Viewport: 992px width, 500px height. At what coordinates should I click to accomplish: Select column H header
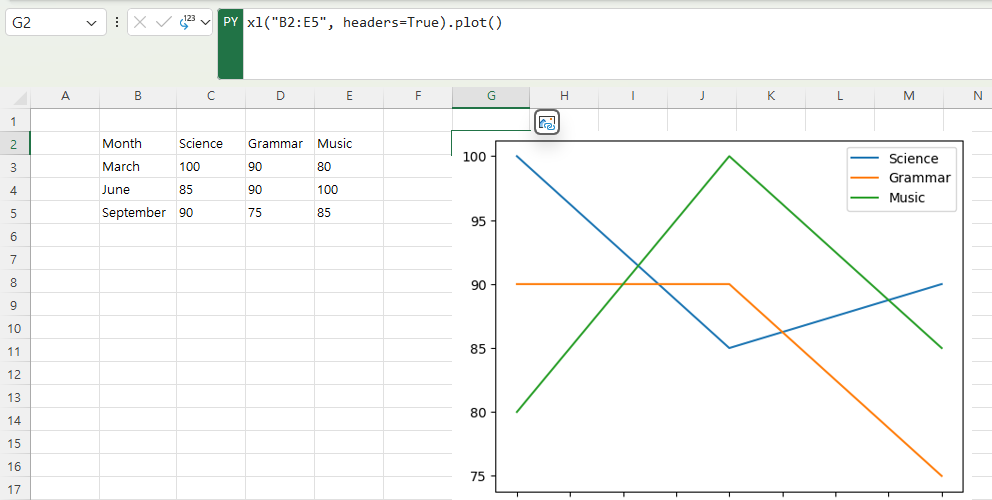coord(564,96)
